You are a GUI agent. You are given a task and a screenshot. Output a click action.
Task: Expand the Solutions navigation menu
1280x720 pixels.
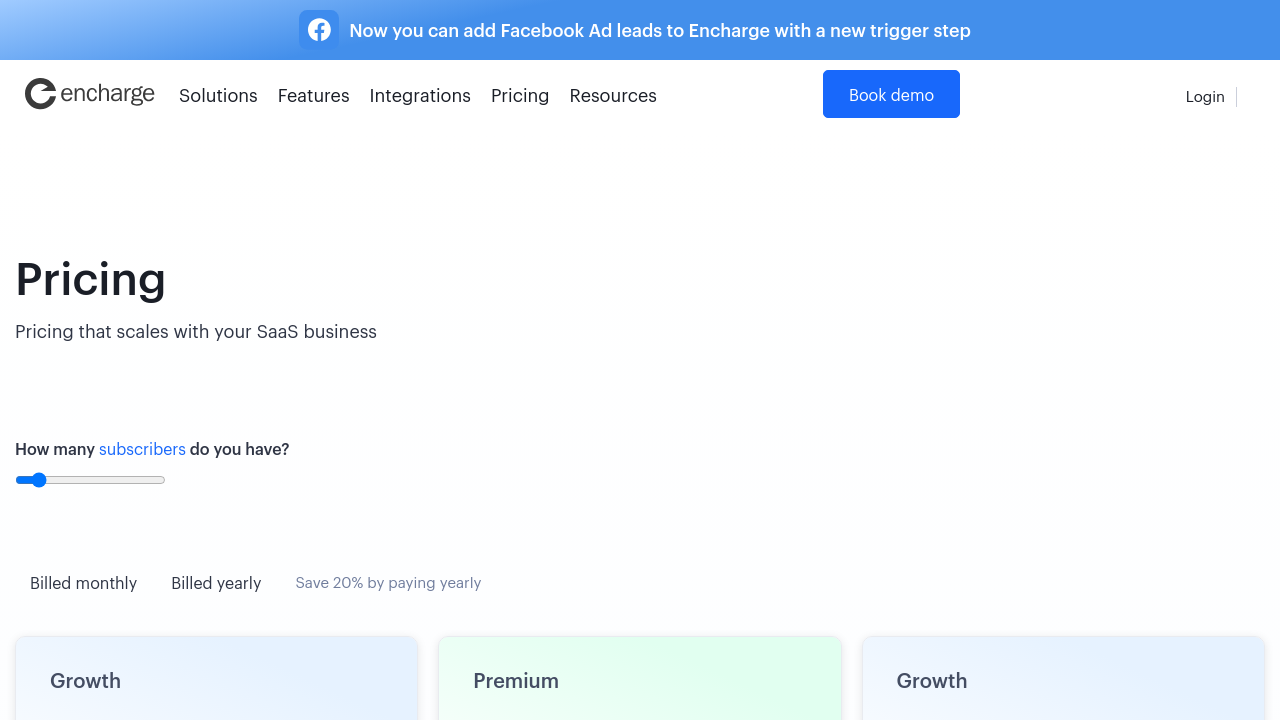218,96
